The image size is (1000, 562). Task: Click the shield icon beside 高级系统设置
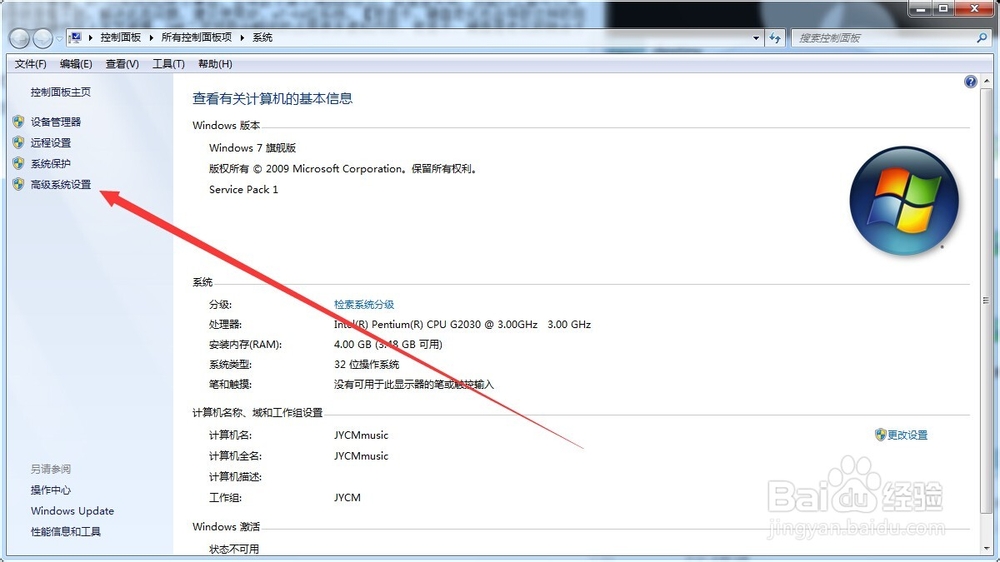coord(18,185)
